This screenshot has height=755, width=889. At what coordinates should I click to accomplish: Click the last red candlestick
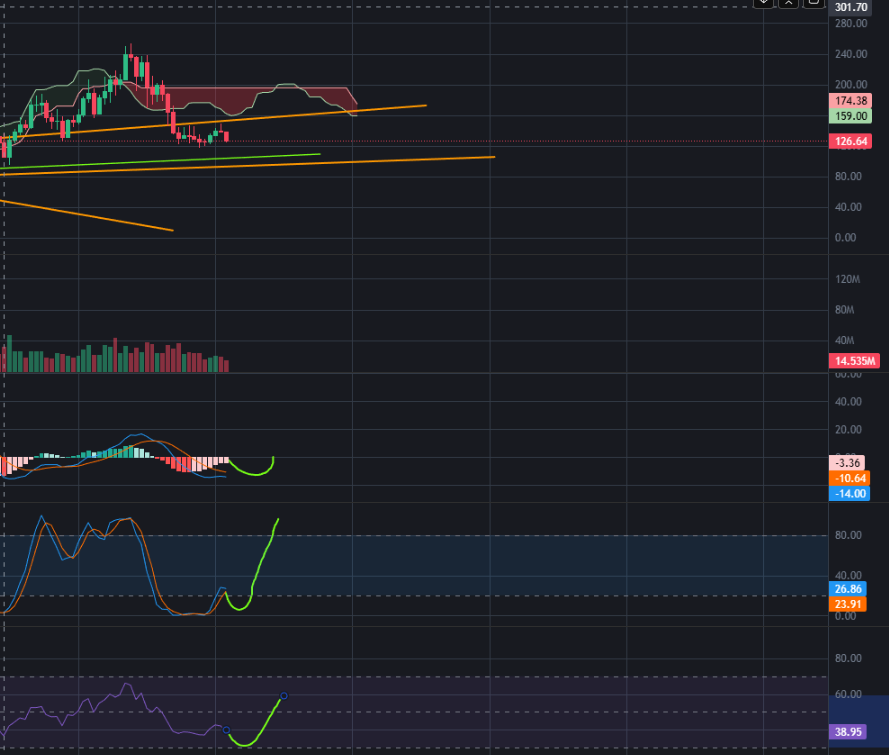(228, 136)
